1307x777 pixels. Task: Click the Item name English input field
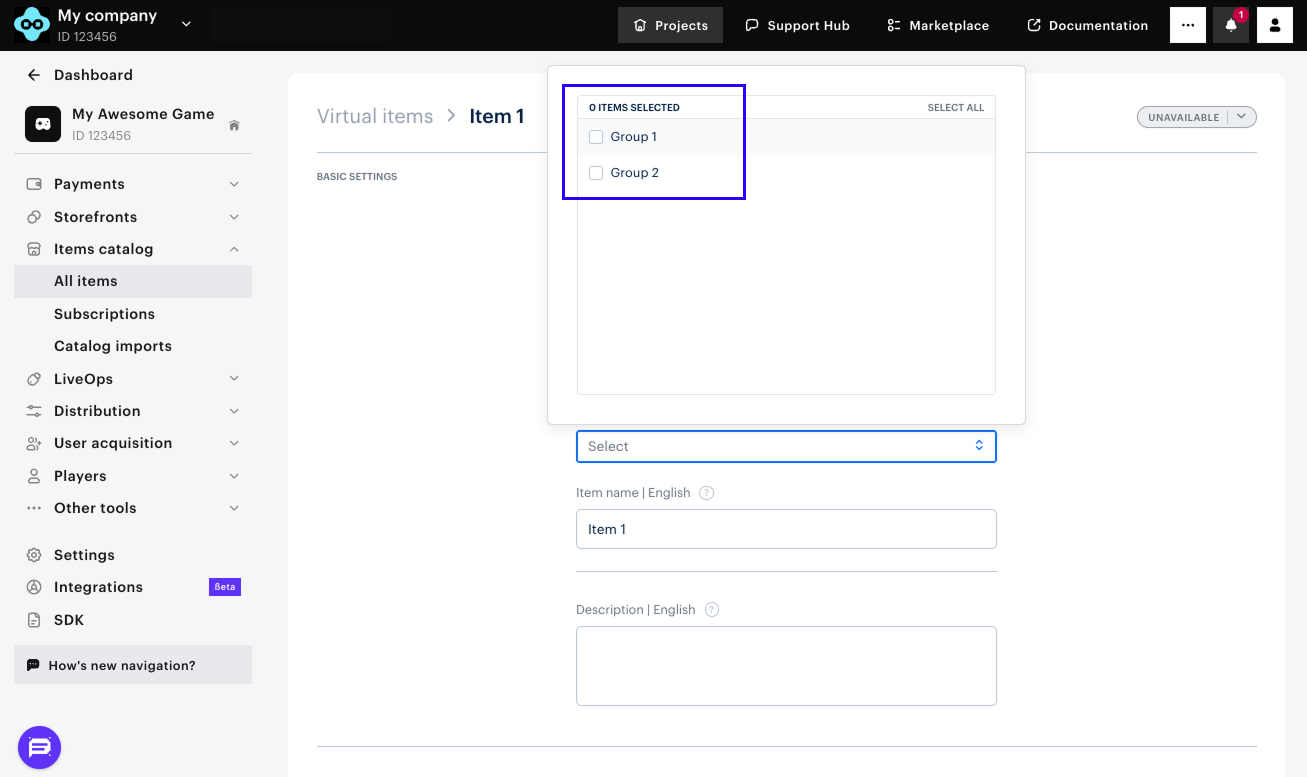click(786, 529)
